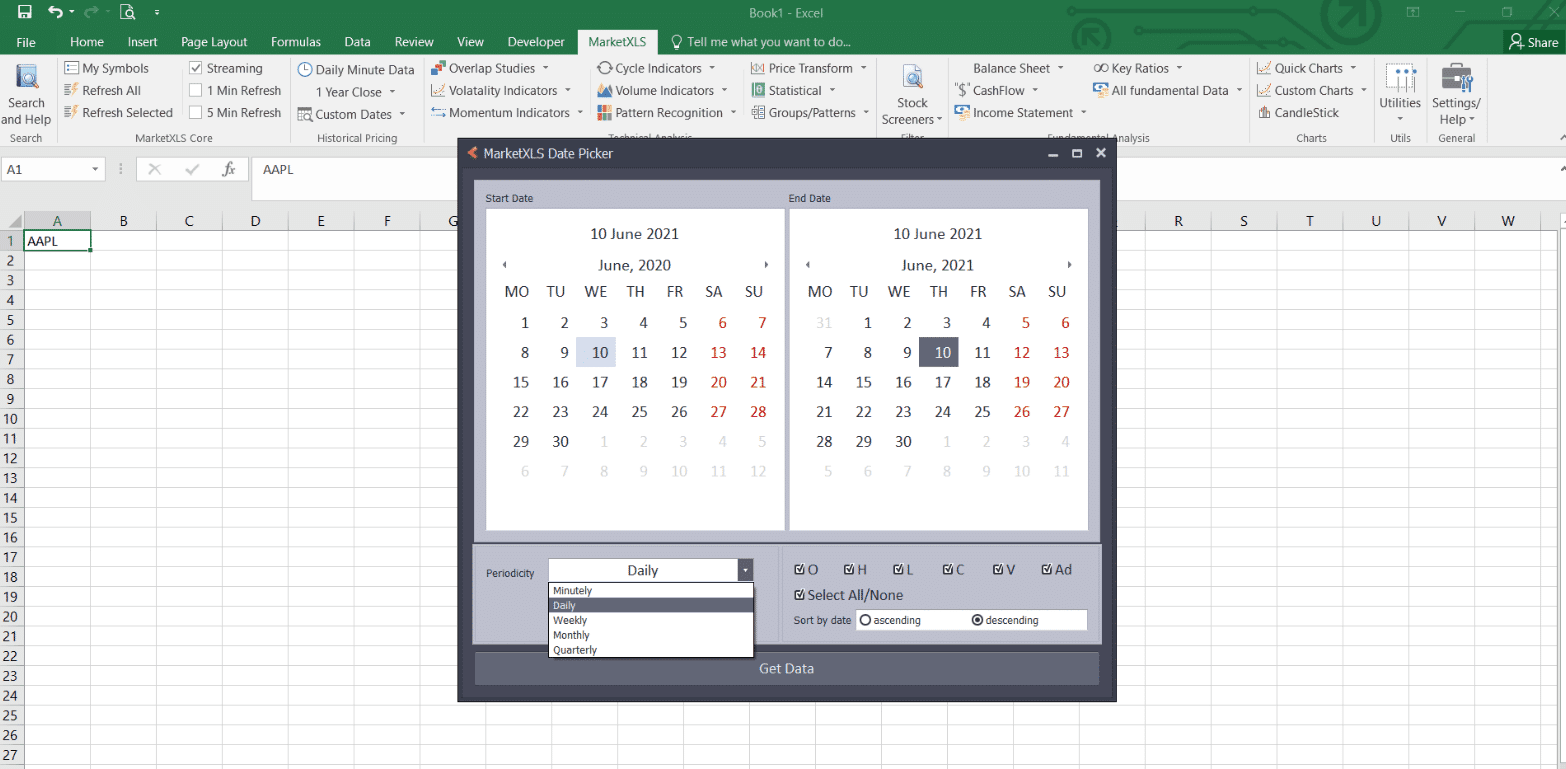The height and width of the screenshot is (769, 1566).
Task: Open the Utilities icon menu
Action: [1400, 79]
